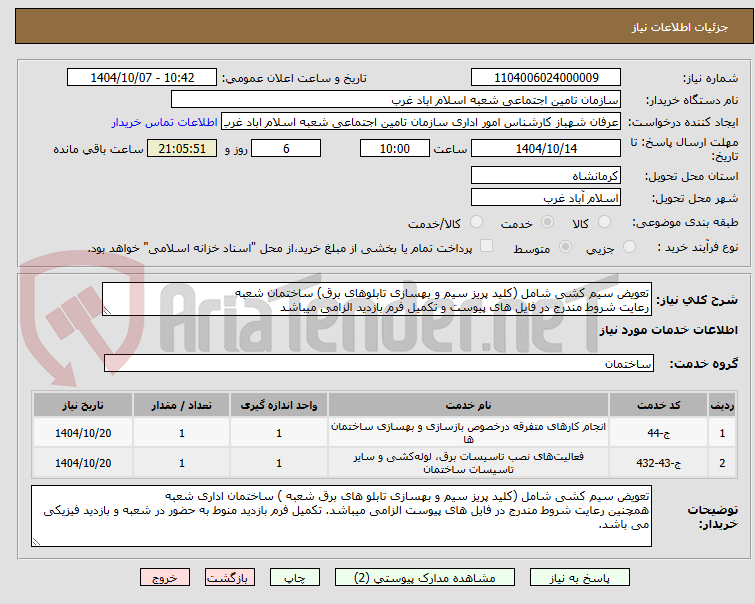
Task: Select the خدمت radio option
Action: click(x=547, y=222)
